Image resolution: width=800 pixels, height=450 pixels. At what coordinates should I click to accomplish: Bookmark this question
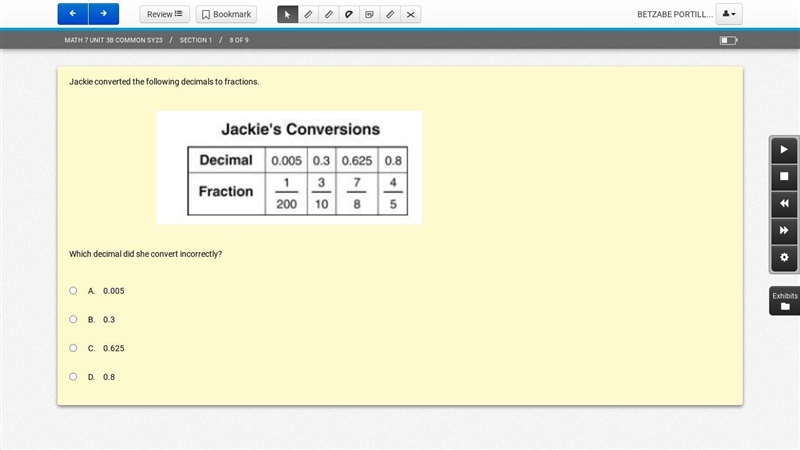[x=226, y=14]
